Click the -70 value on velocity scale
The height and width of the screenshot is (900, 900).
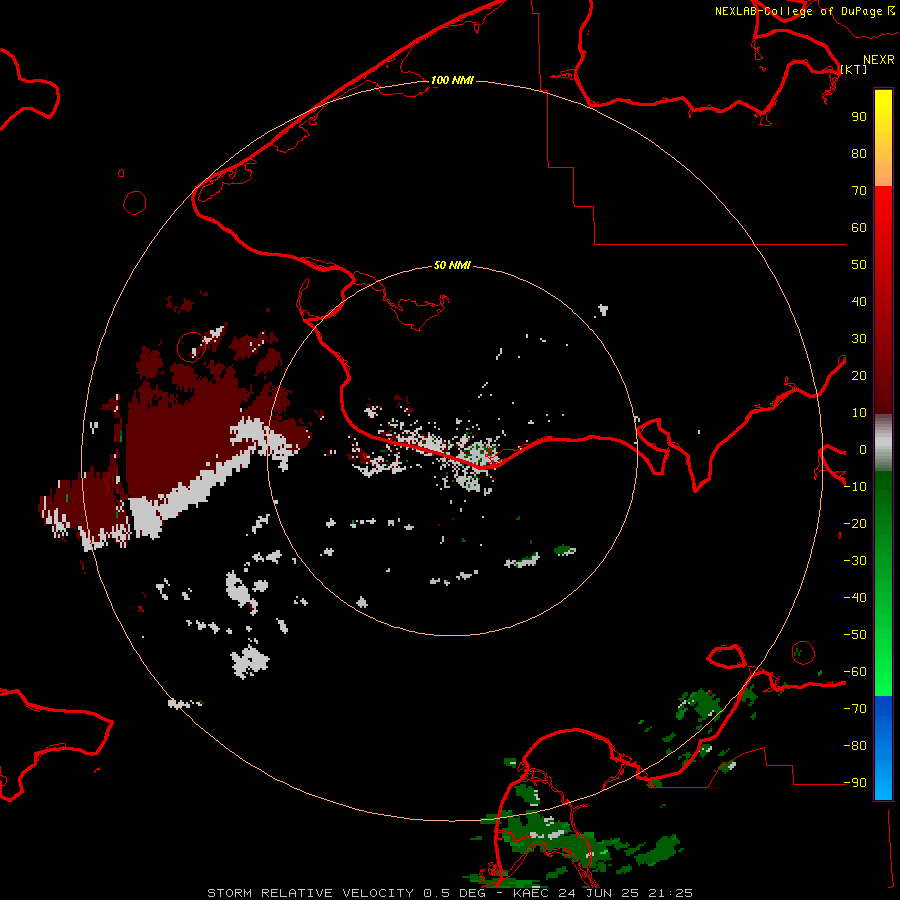[x=855, y=709]
